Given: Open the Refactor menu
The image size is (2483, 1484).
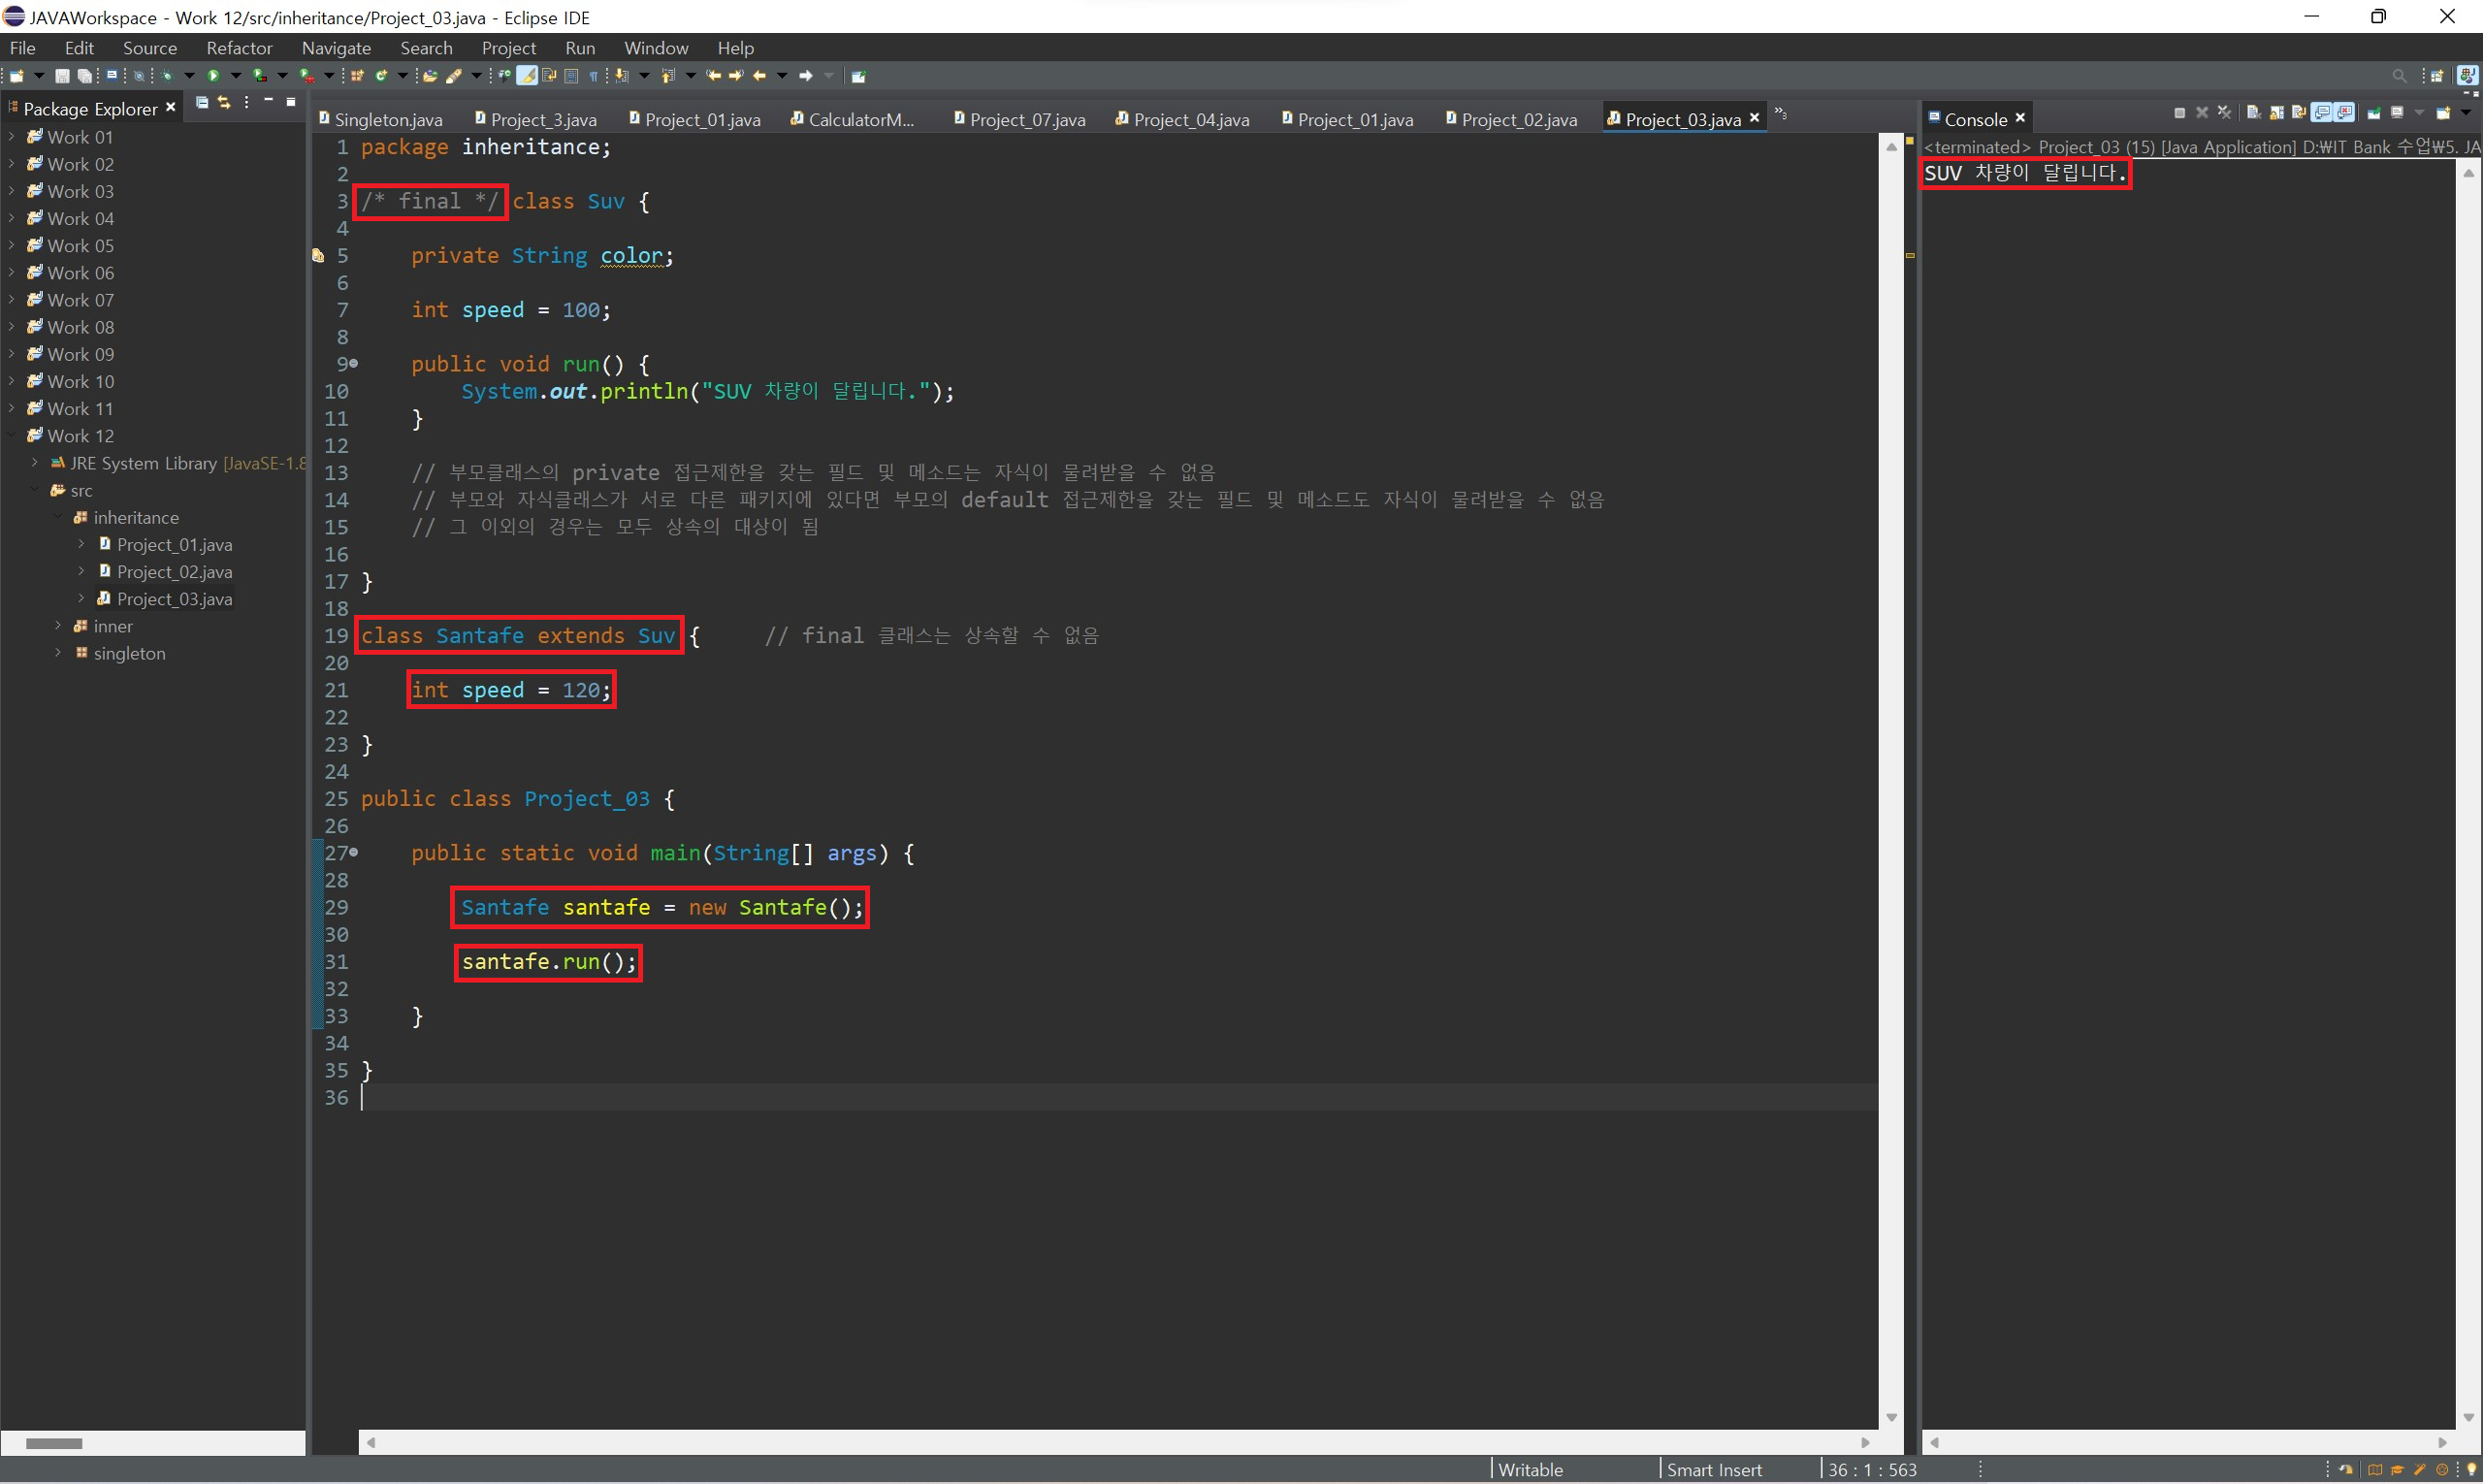Looking at the screenshot, I should (239, 48).
